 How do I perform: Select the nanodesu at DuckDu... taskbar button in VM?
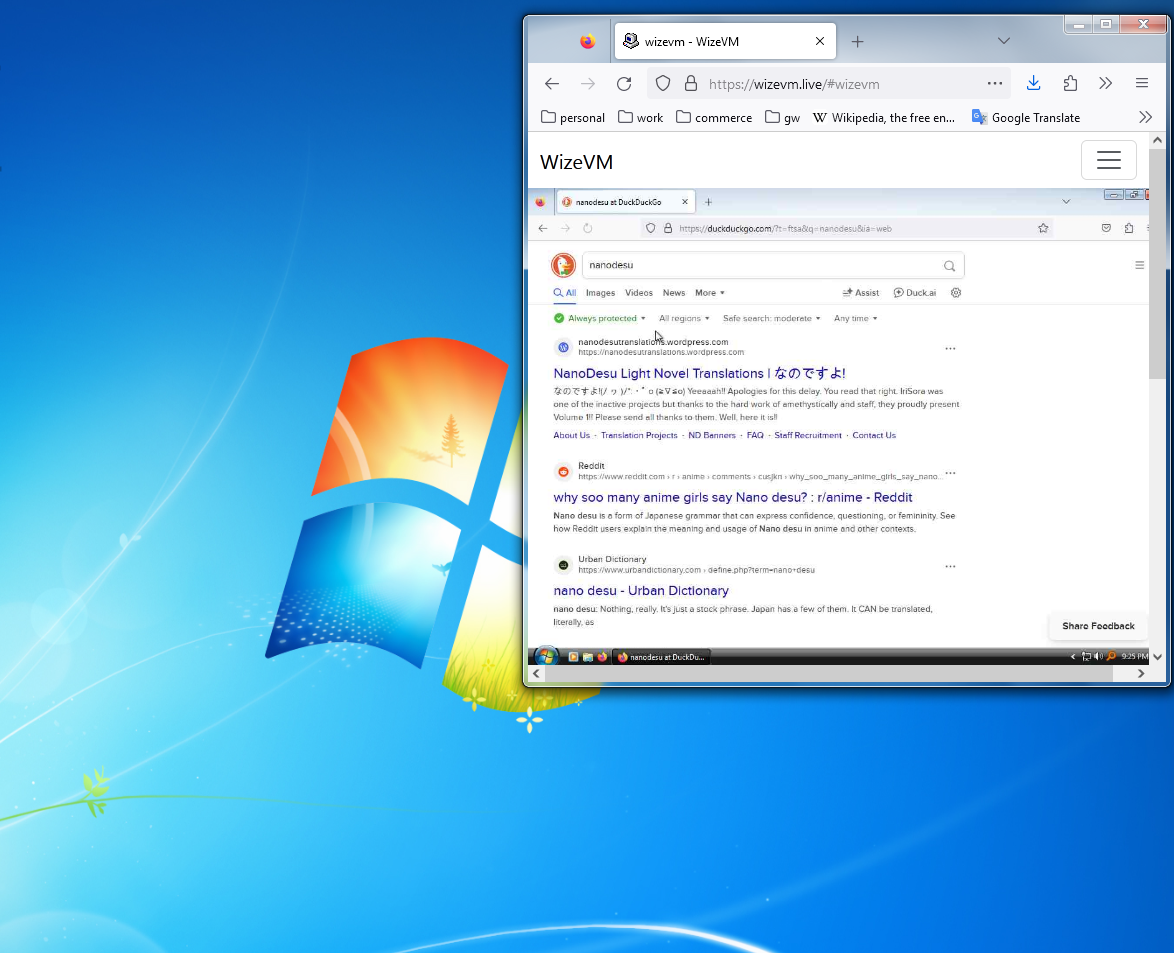(661, 657)
